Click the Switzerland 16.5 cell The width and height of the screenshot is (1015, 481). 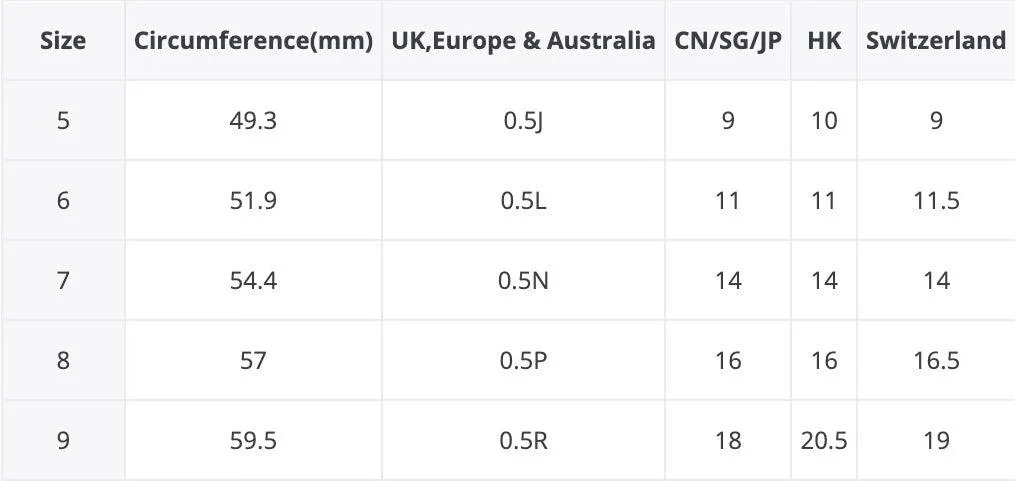[x=936, y=361]
